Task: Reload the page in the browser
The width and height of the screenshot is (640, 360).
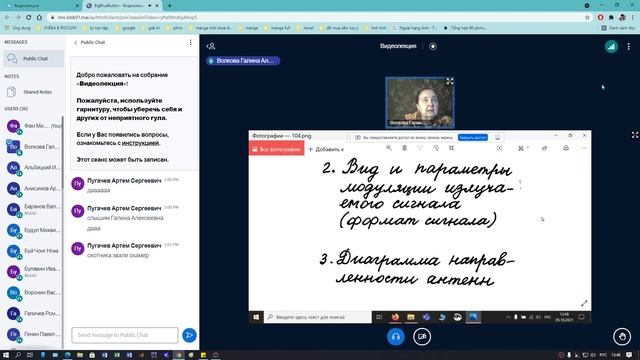Action: (29, 17)
